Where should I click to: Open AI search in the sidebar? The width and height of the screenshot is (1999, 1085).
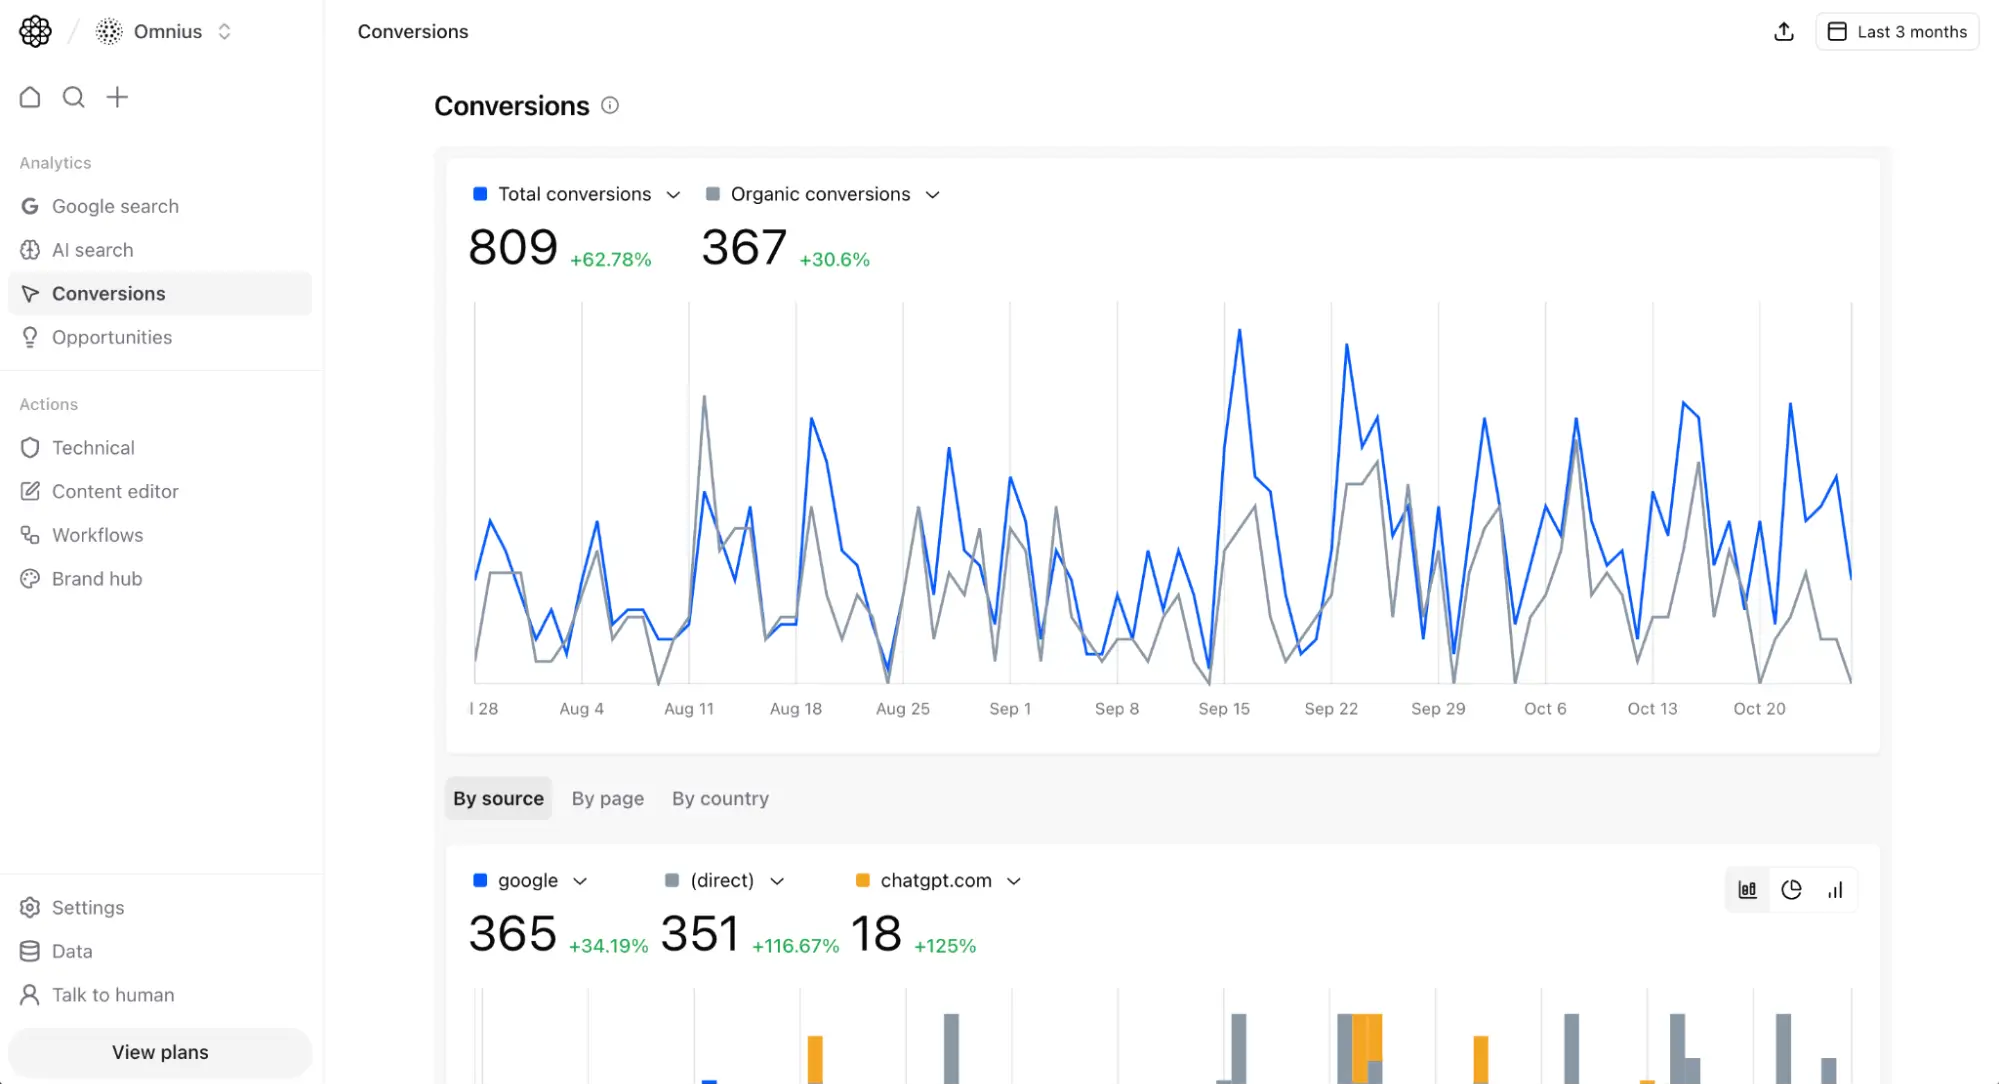click(x=92, y=249)
